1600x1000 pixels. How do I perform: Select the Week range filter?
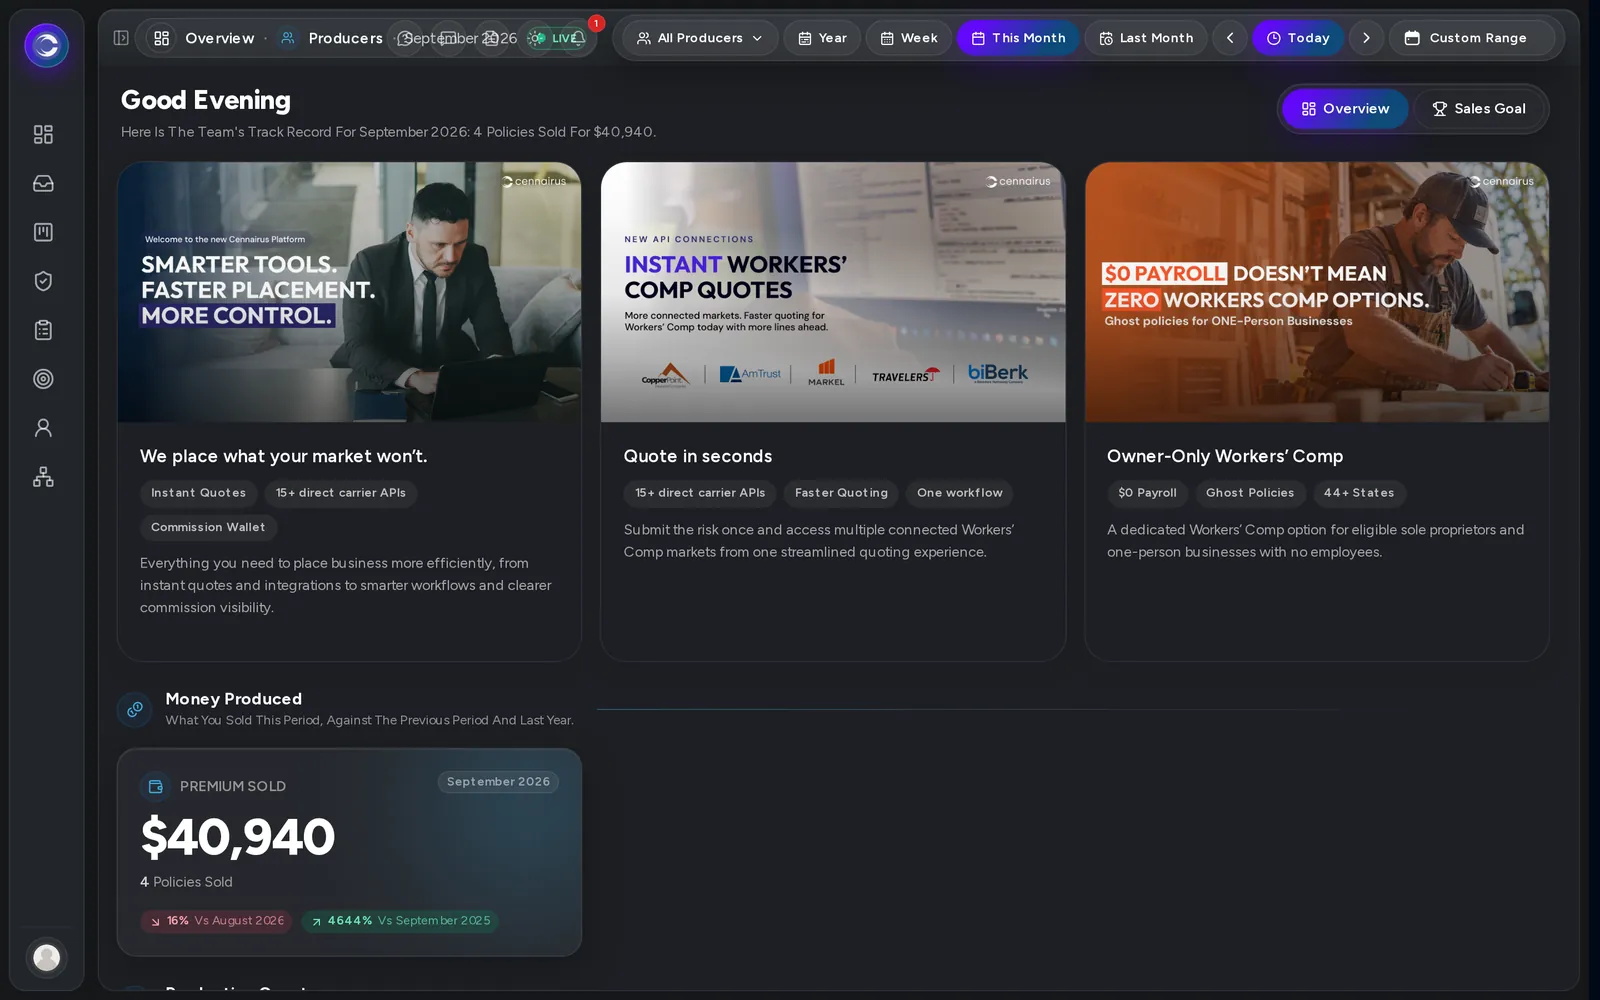coord(909,38)
